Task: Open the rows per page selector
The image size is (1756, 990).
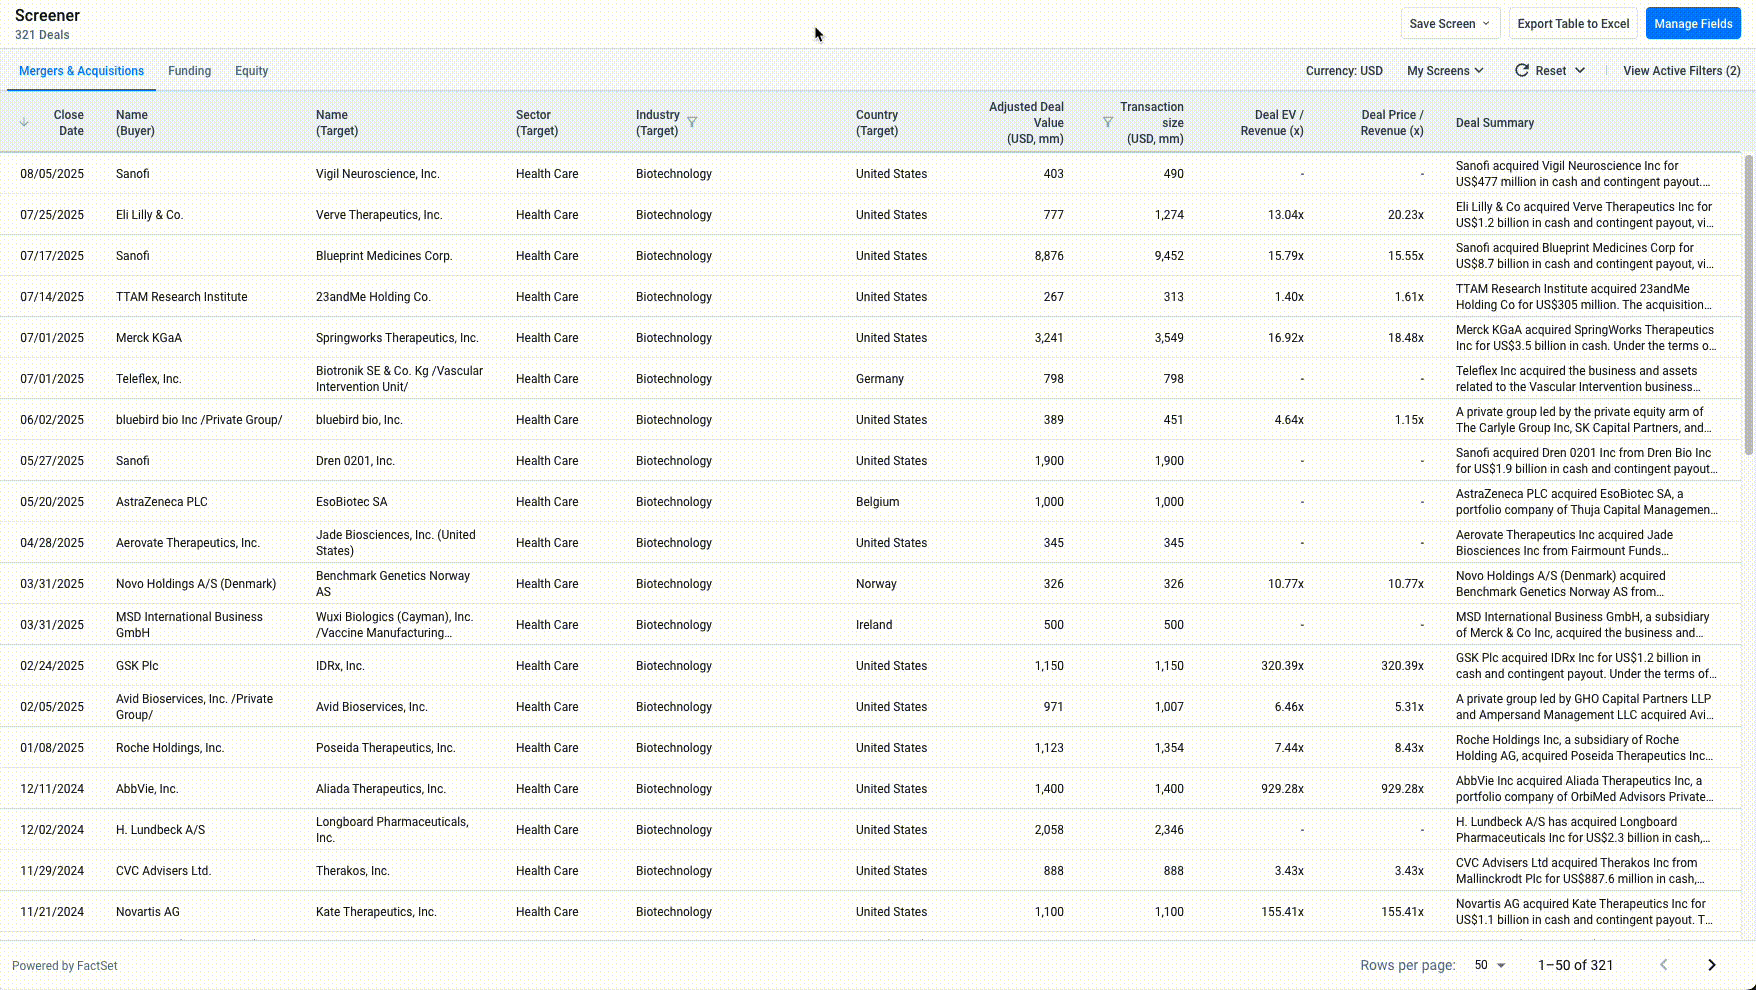Action: coord(1489,965)
